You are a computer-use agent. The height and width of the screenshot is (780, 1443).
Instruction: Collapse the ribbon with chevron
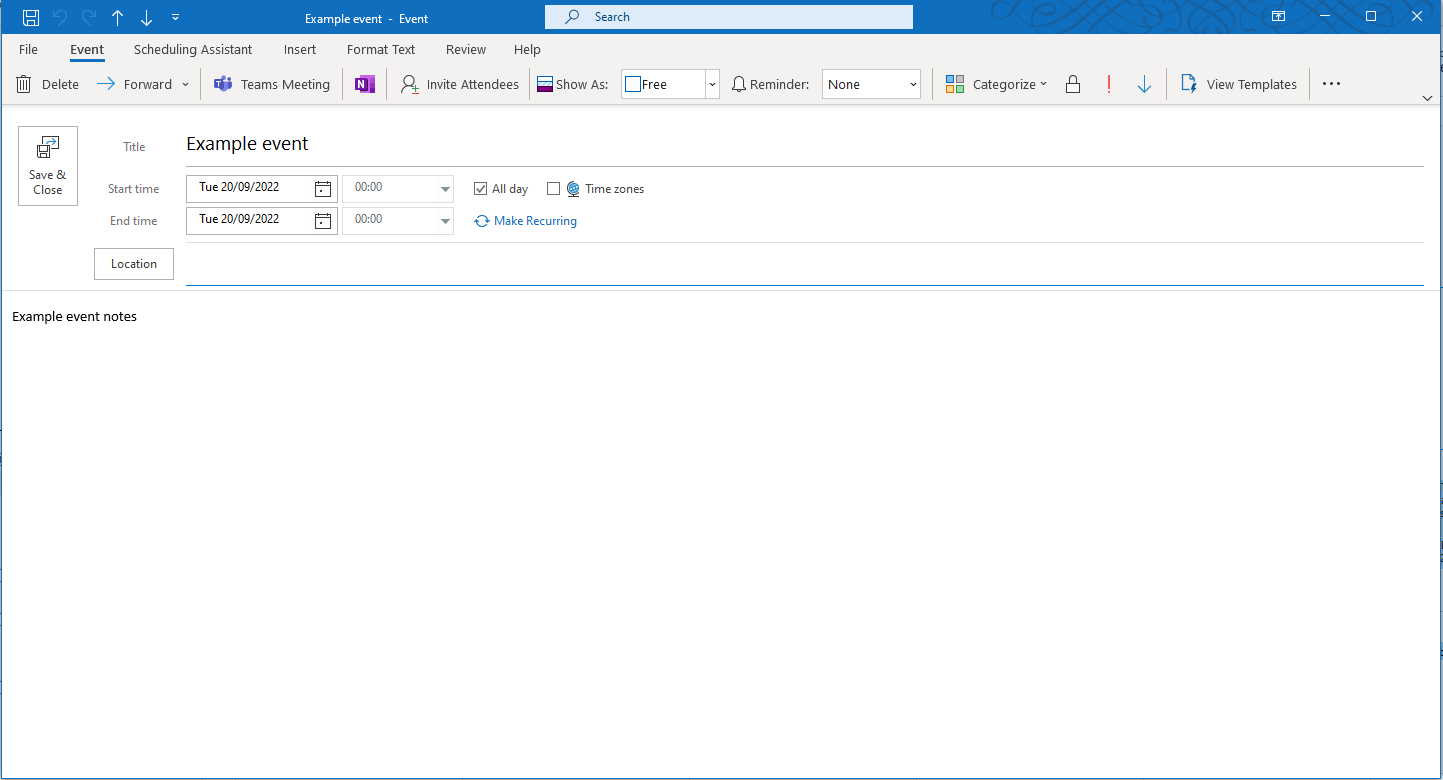[x=1427, y=97]
